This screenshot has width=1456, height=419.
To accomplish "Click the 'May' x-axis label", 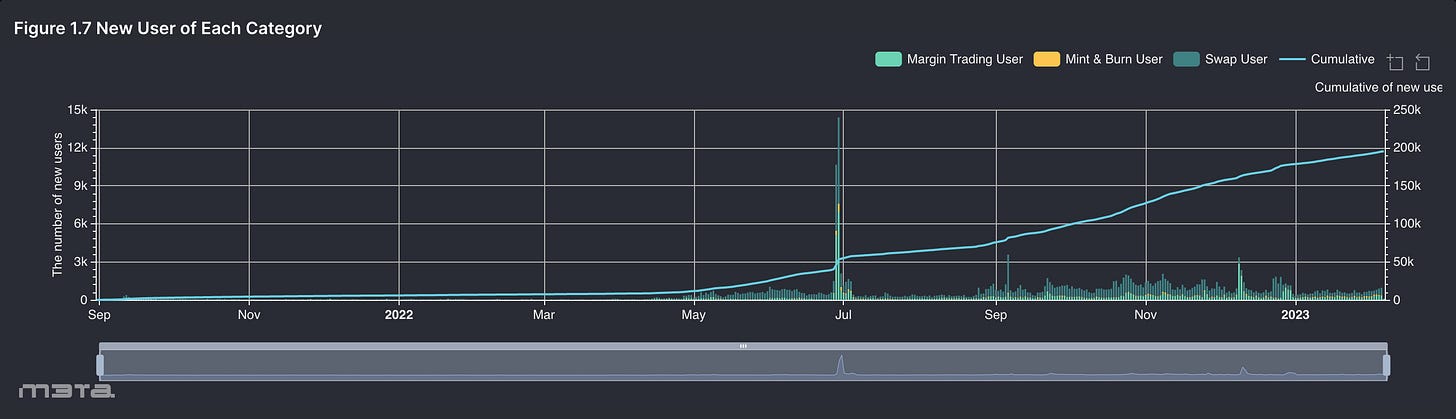I will [x=694, y=316].
